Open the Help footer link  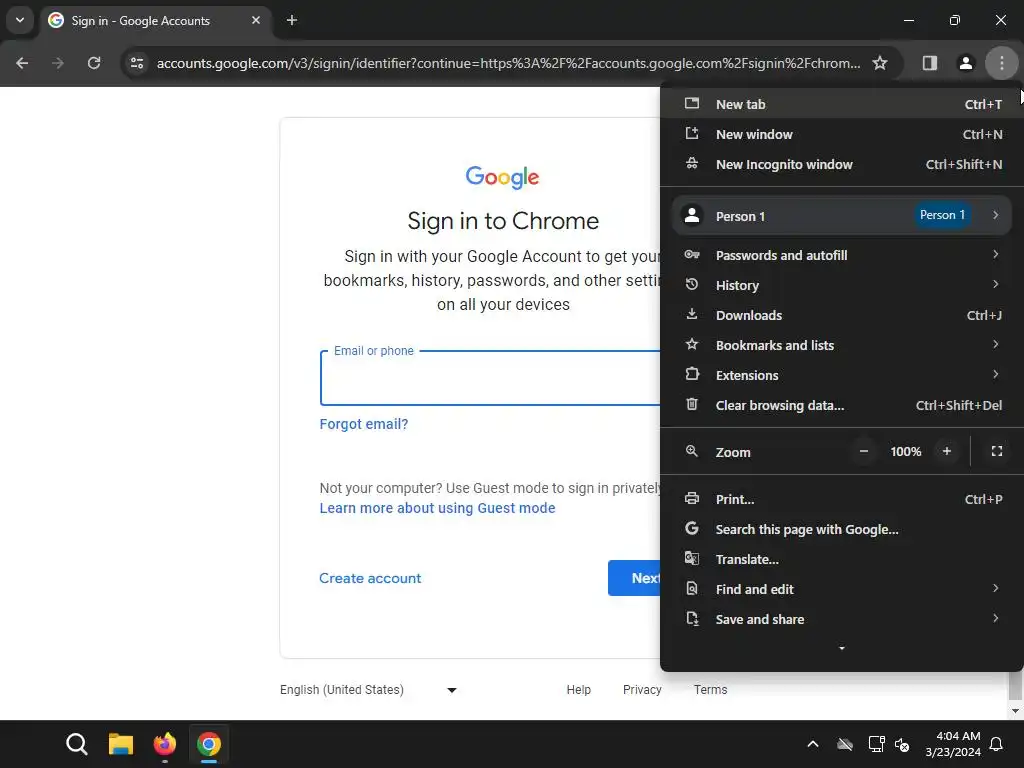(x=579, y=690)
